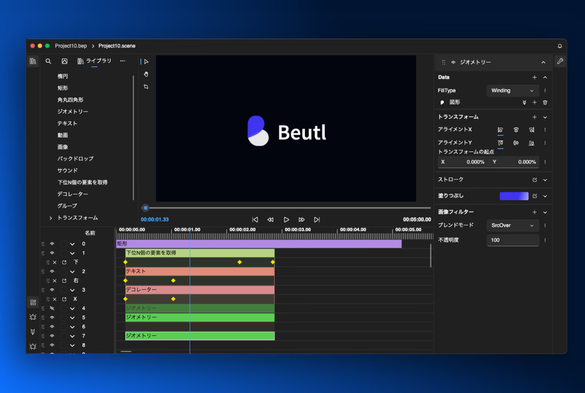Click the preview seek slider handle
Viewport: 585px width, 393px height.
coord(146,208)
